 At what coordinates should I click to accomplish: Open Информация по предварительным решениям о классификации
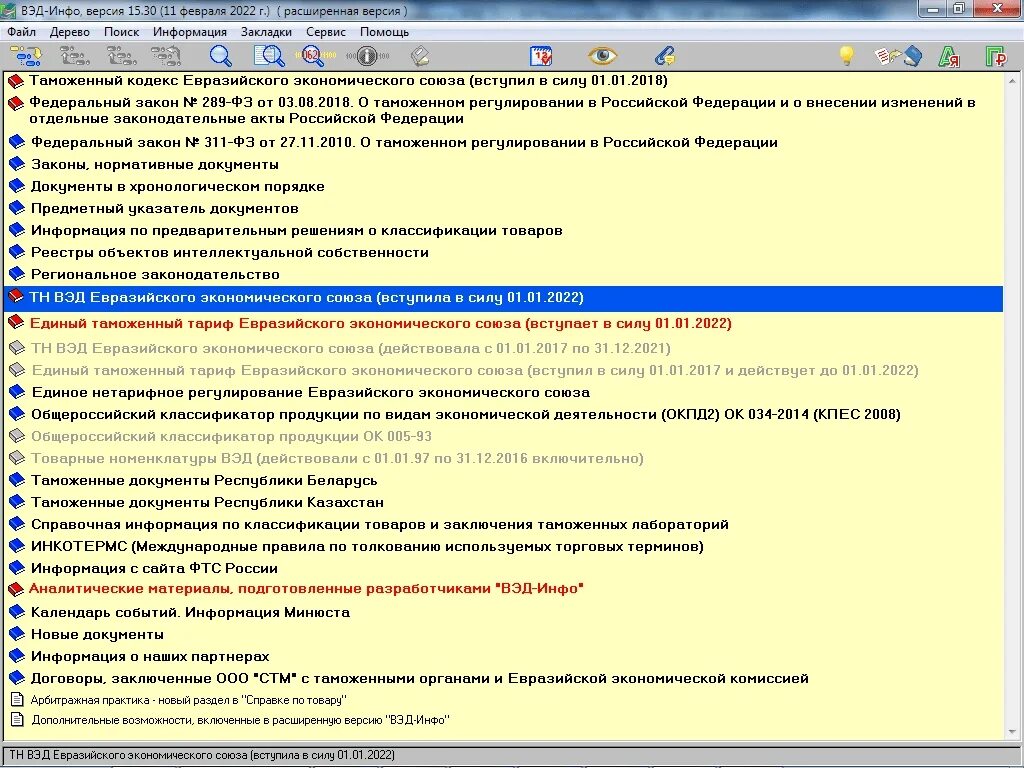pos(296,231)
